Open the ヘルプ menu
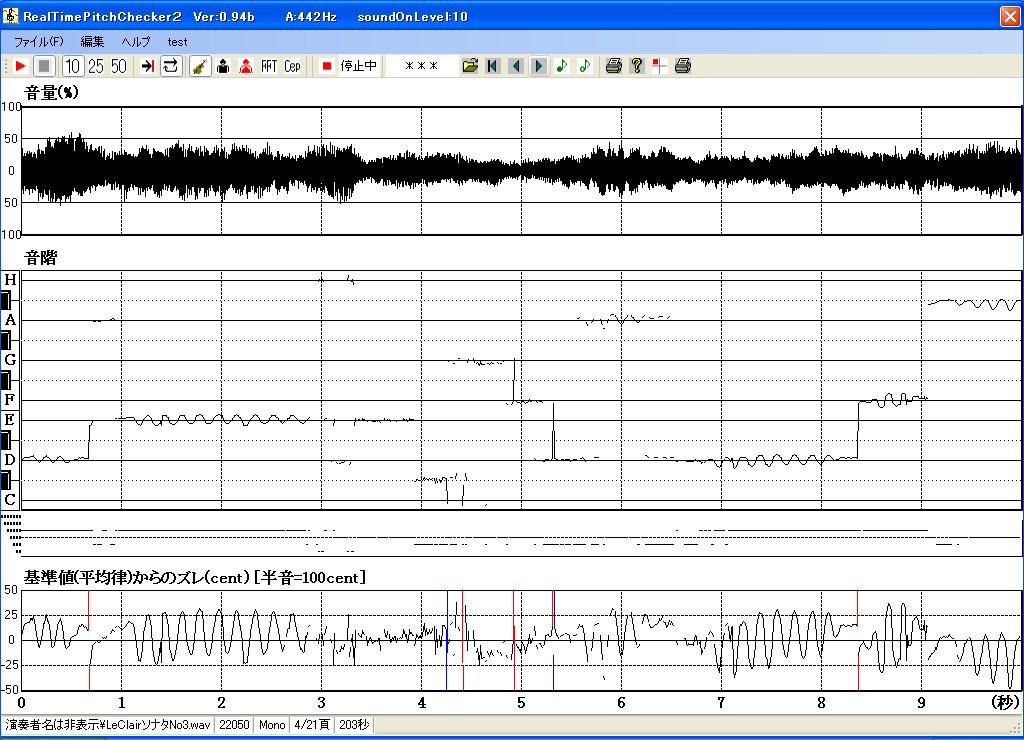1024x740 pixels. (136, 42)
